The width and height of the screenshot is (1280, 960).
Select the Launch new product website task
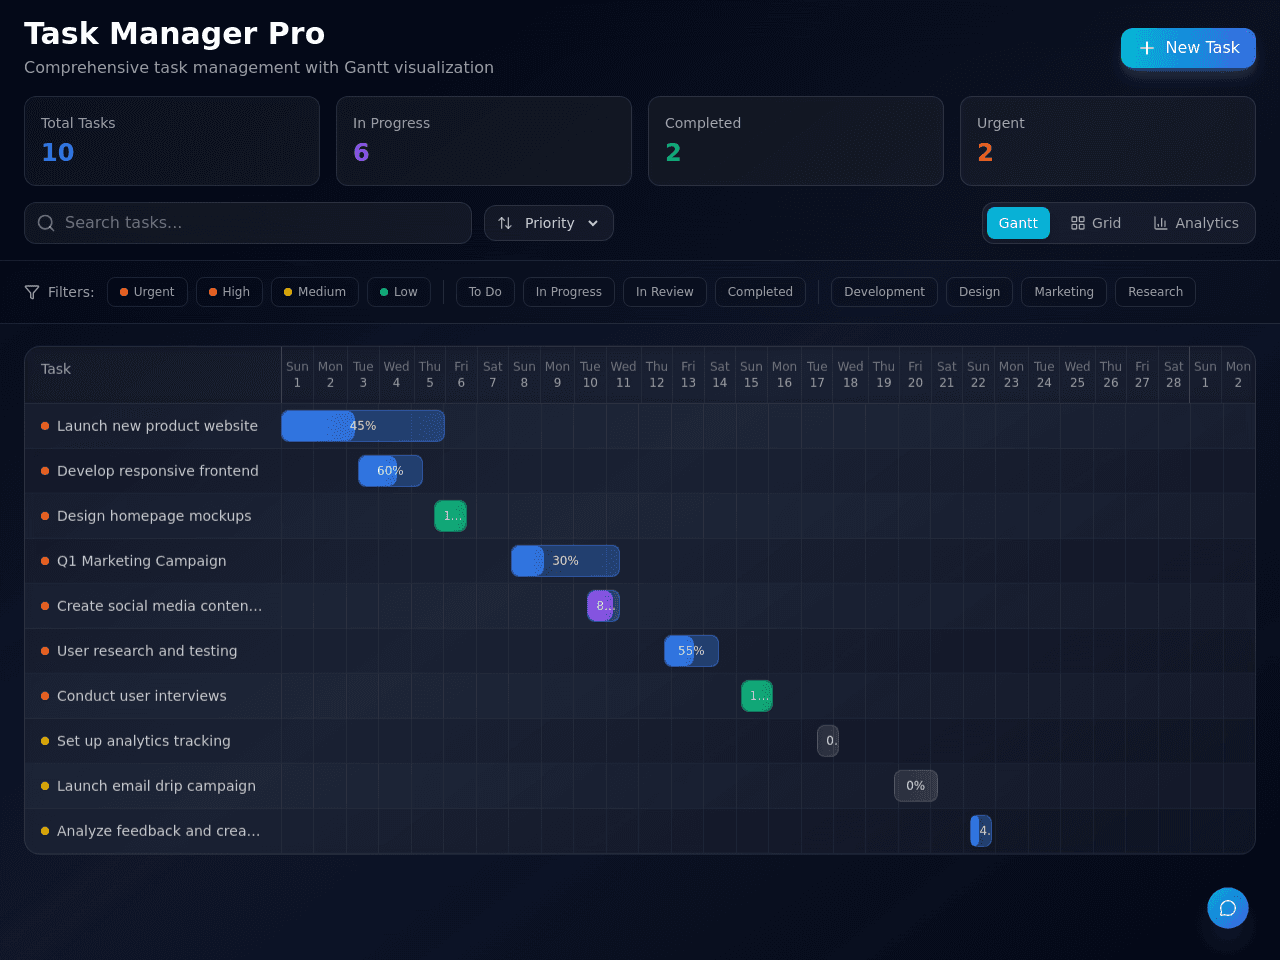[153, 426]
